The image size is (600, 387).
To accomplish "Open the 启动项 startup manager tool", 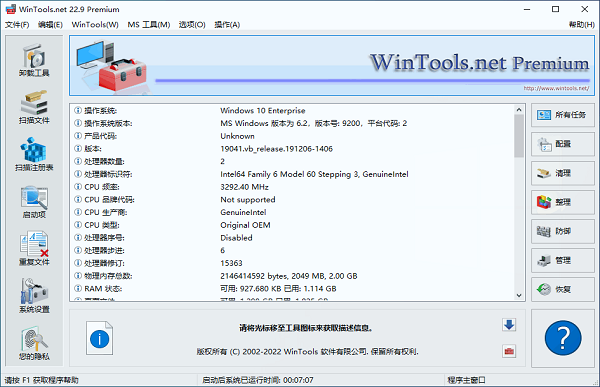I will tap(34, 202).
